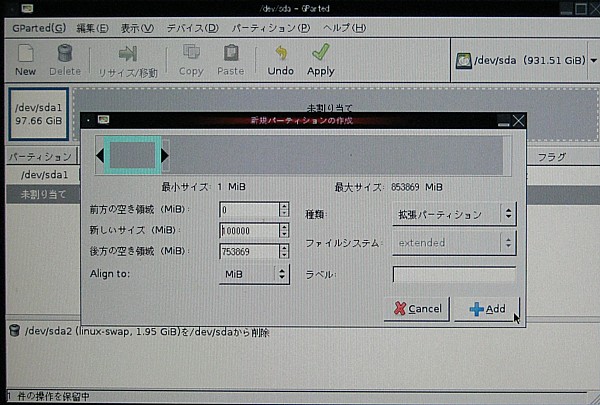Image resolution: width=600 pixels, height=405 pixels.
Task: Open the ファイルシステム extended dropdown
Action: point(454,243)
